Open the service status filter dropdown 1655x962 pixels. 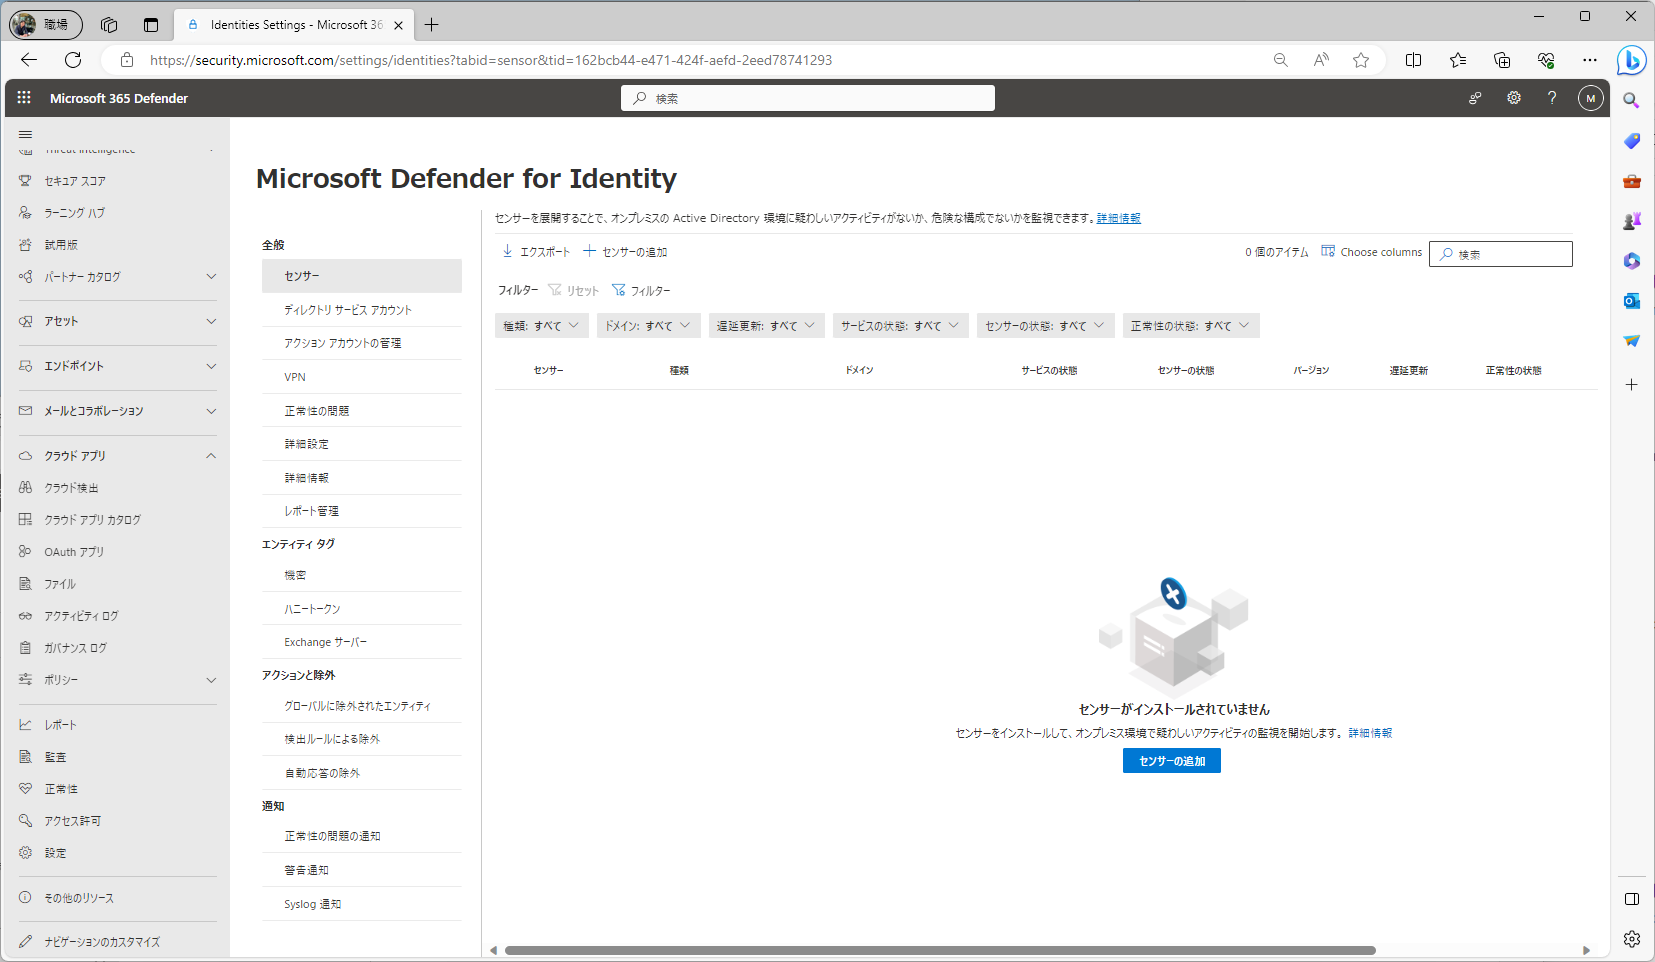[x=900, y=326]
